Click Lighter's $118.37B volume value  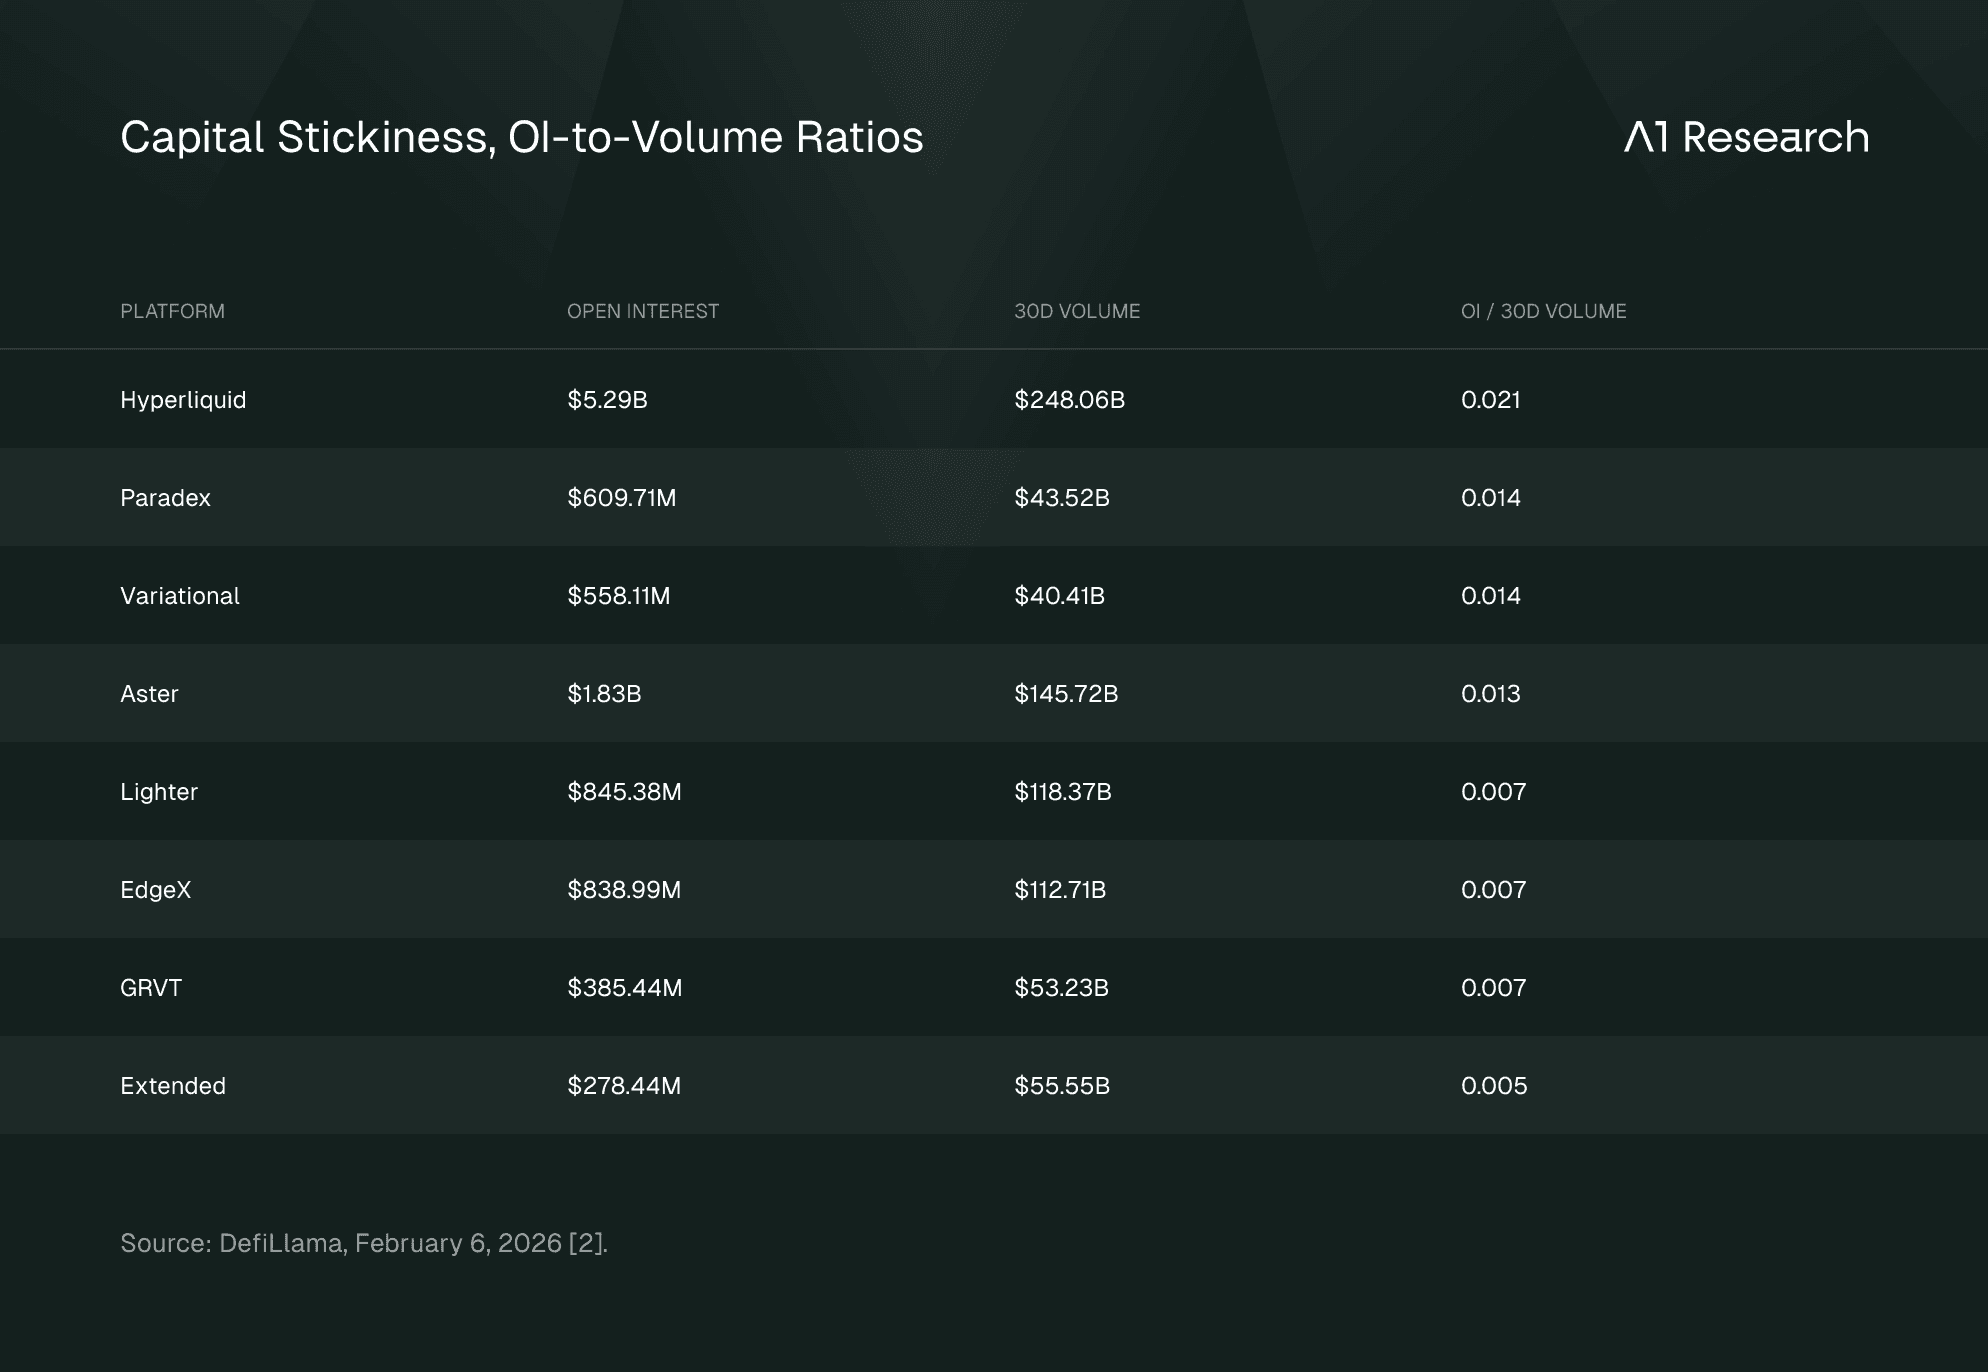pos(1062,792)
